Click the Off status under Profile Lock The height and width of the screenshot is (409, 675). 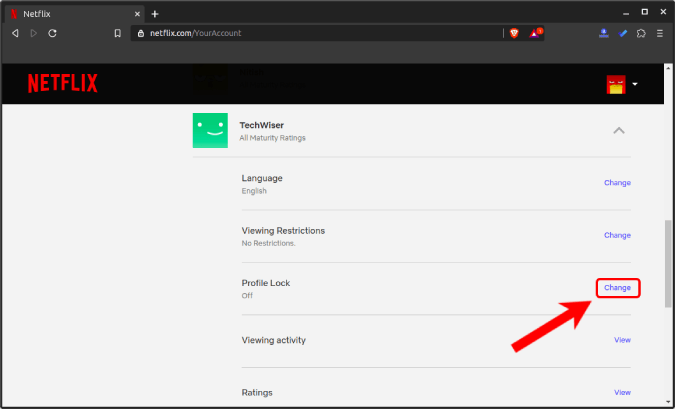[247, 296]
